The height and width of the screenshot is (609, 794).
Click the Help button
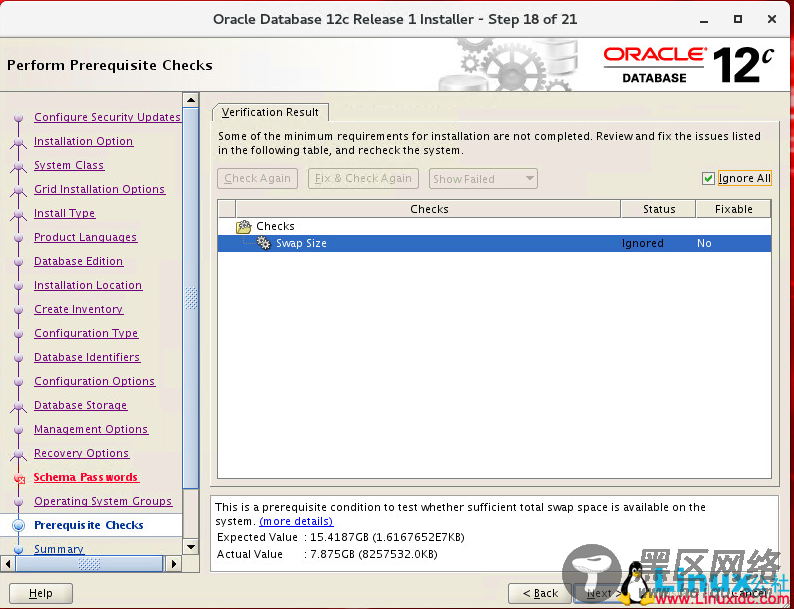pos(41,593)
